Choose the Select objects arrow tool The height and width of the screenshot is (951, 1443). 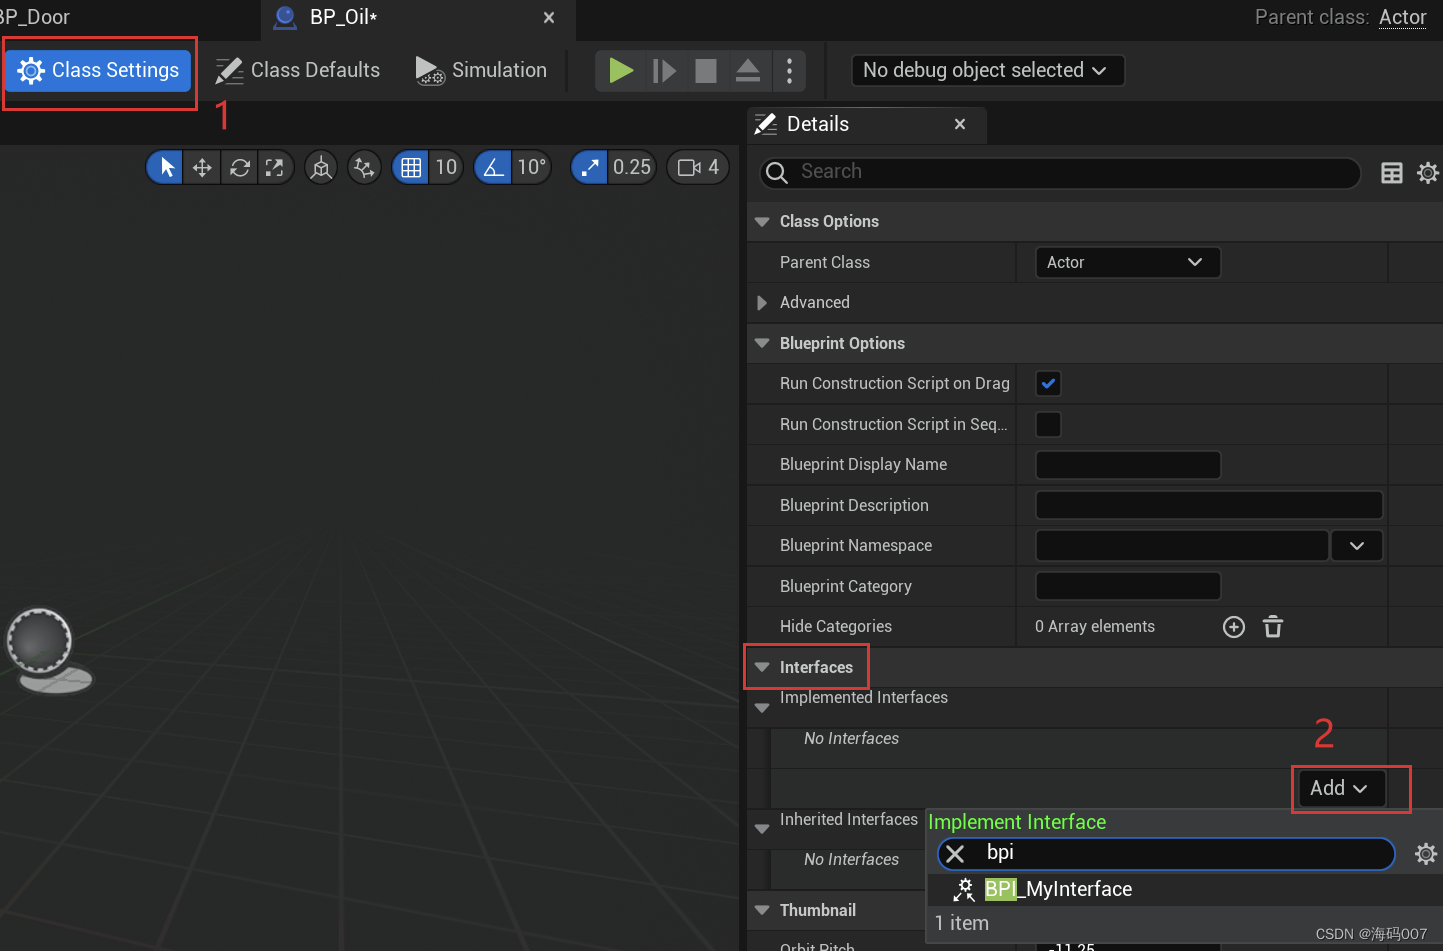167,167
